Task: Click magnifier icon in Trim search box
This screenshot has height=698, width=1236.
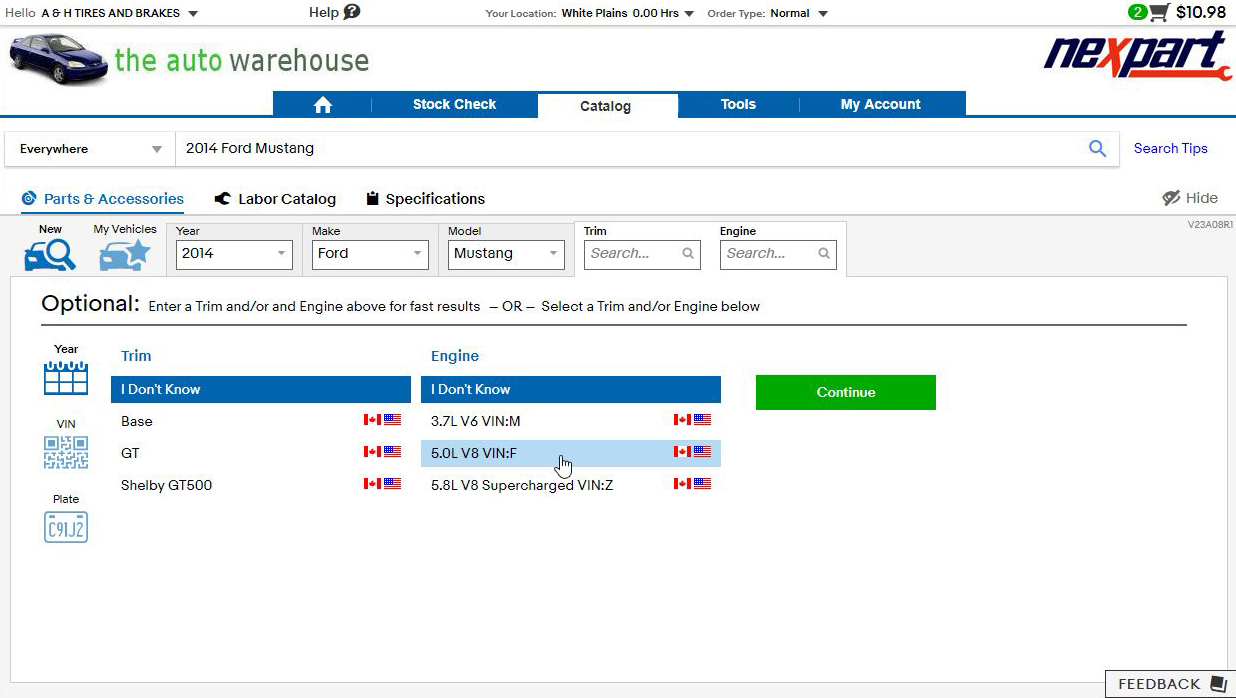Action: click(x=688, y=253)
